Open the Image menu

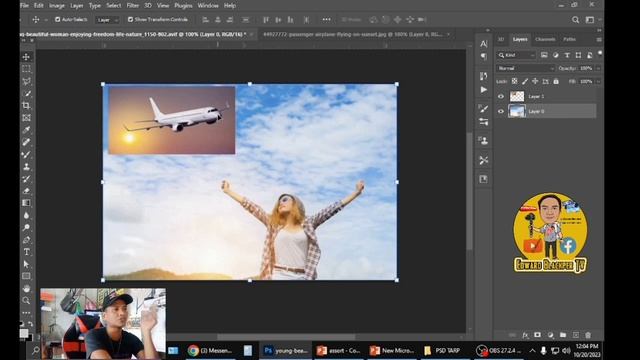tap(57, 6)
